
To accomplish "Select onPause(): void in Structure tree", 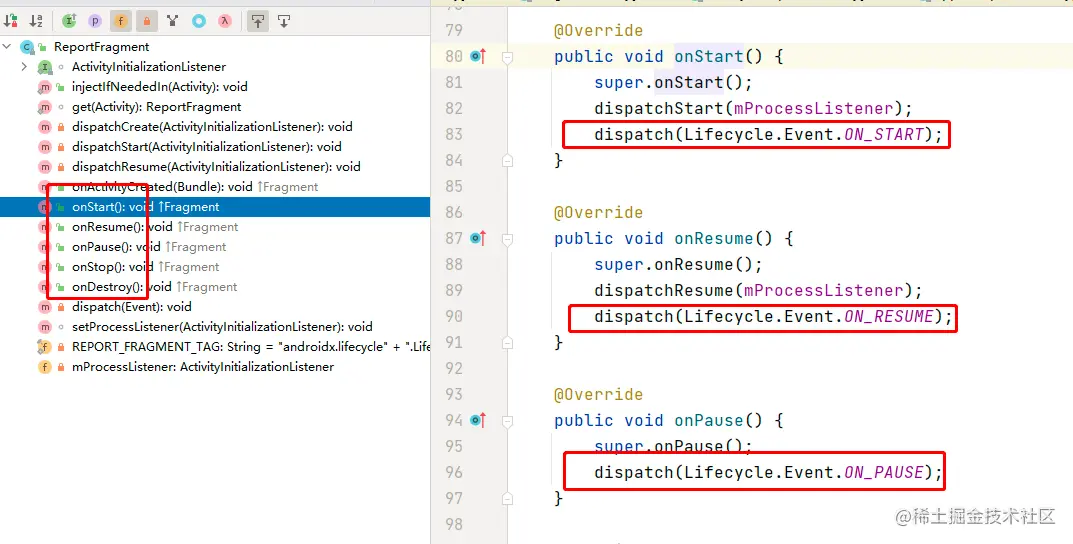I will click(116, 246).
